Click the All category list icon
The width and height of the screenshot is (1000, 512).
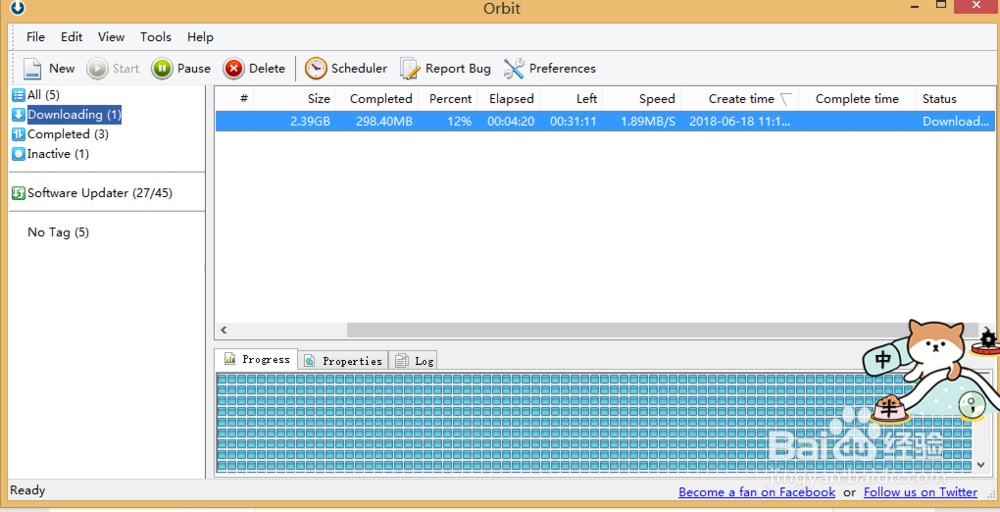18,95
